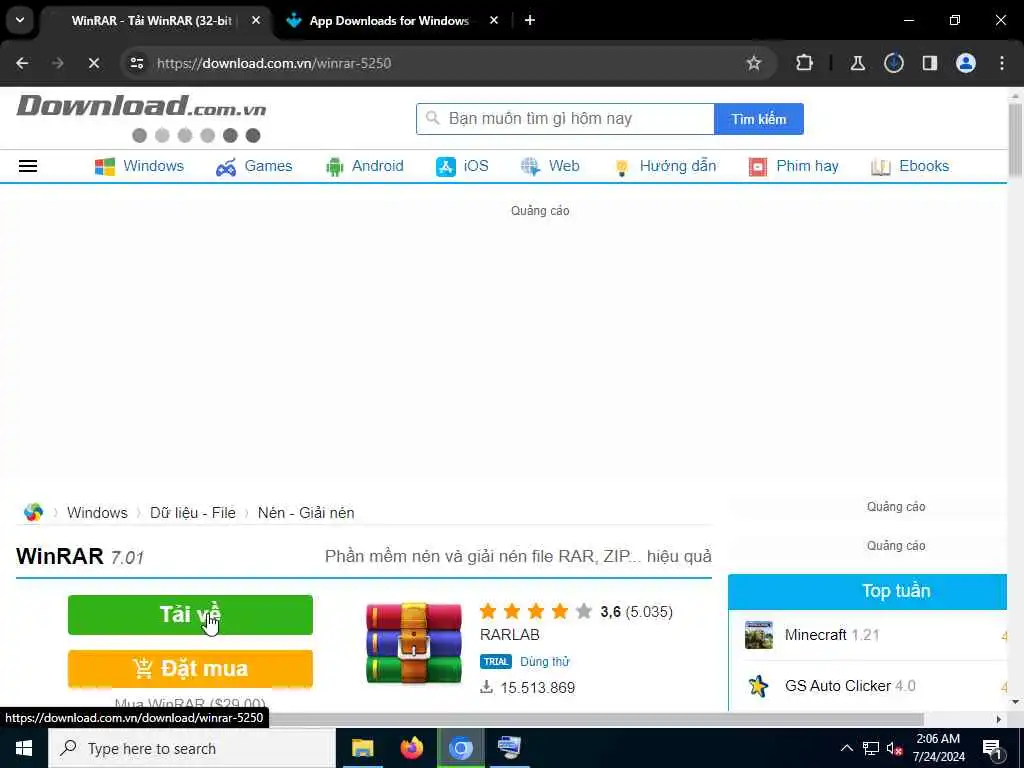Screen dimensions: 1024x768
Task: Bookmark this page with the star icon
Action: click(754, 63)
